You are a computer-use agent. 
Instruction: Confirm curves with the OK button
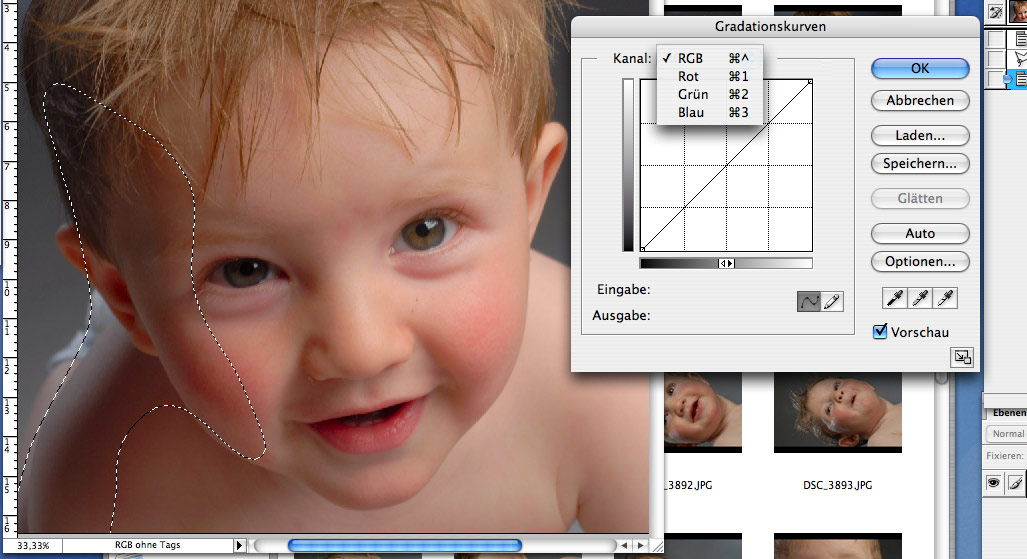click(x=920, y=68)
